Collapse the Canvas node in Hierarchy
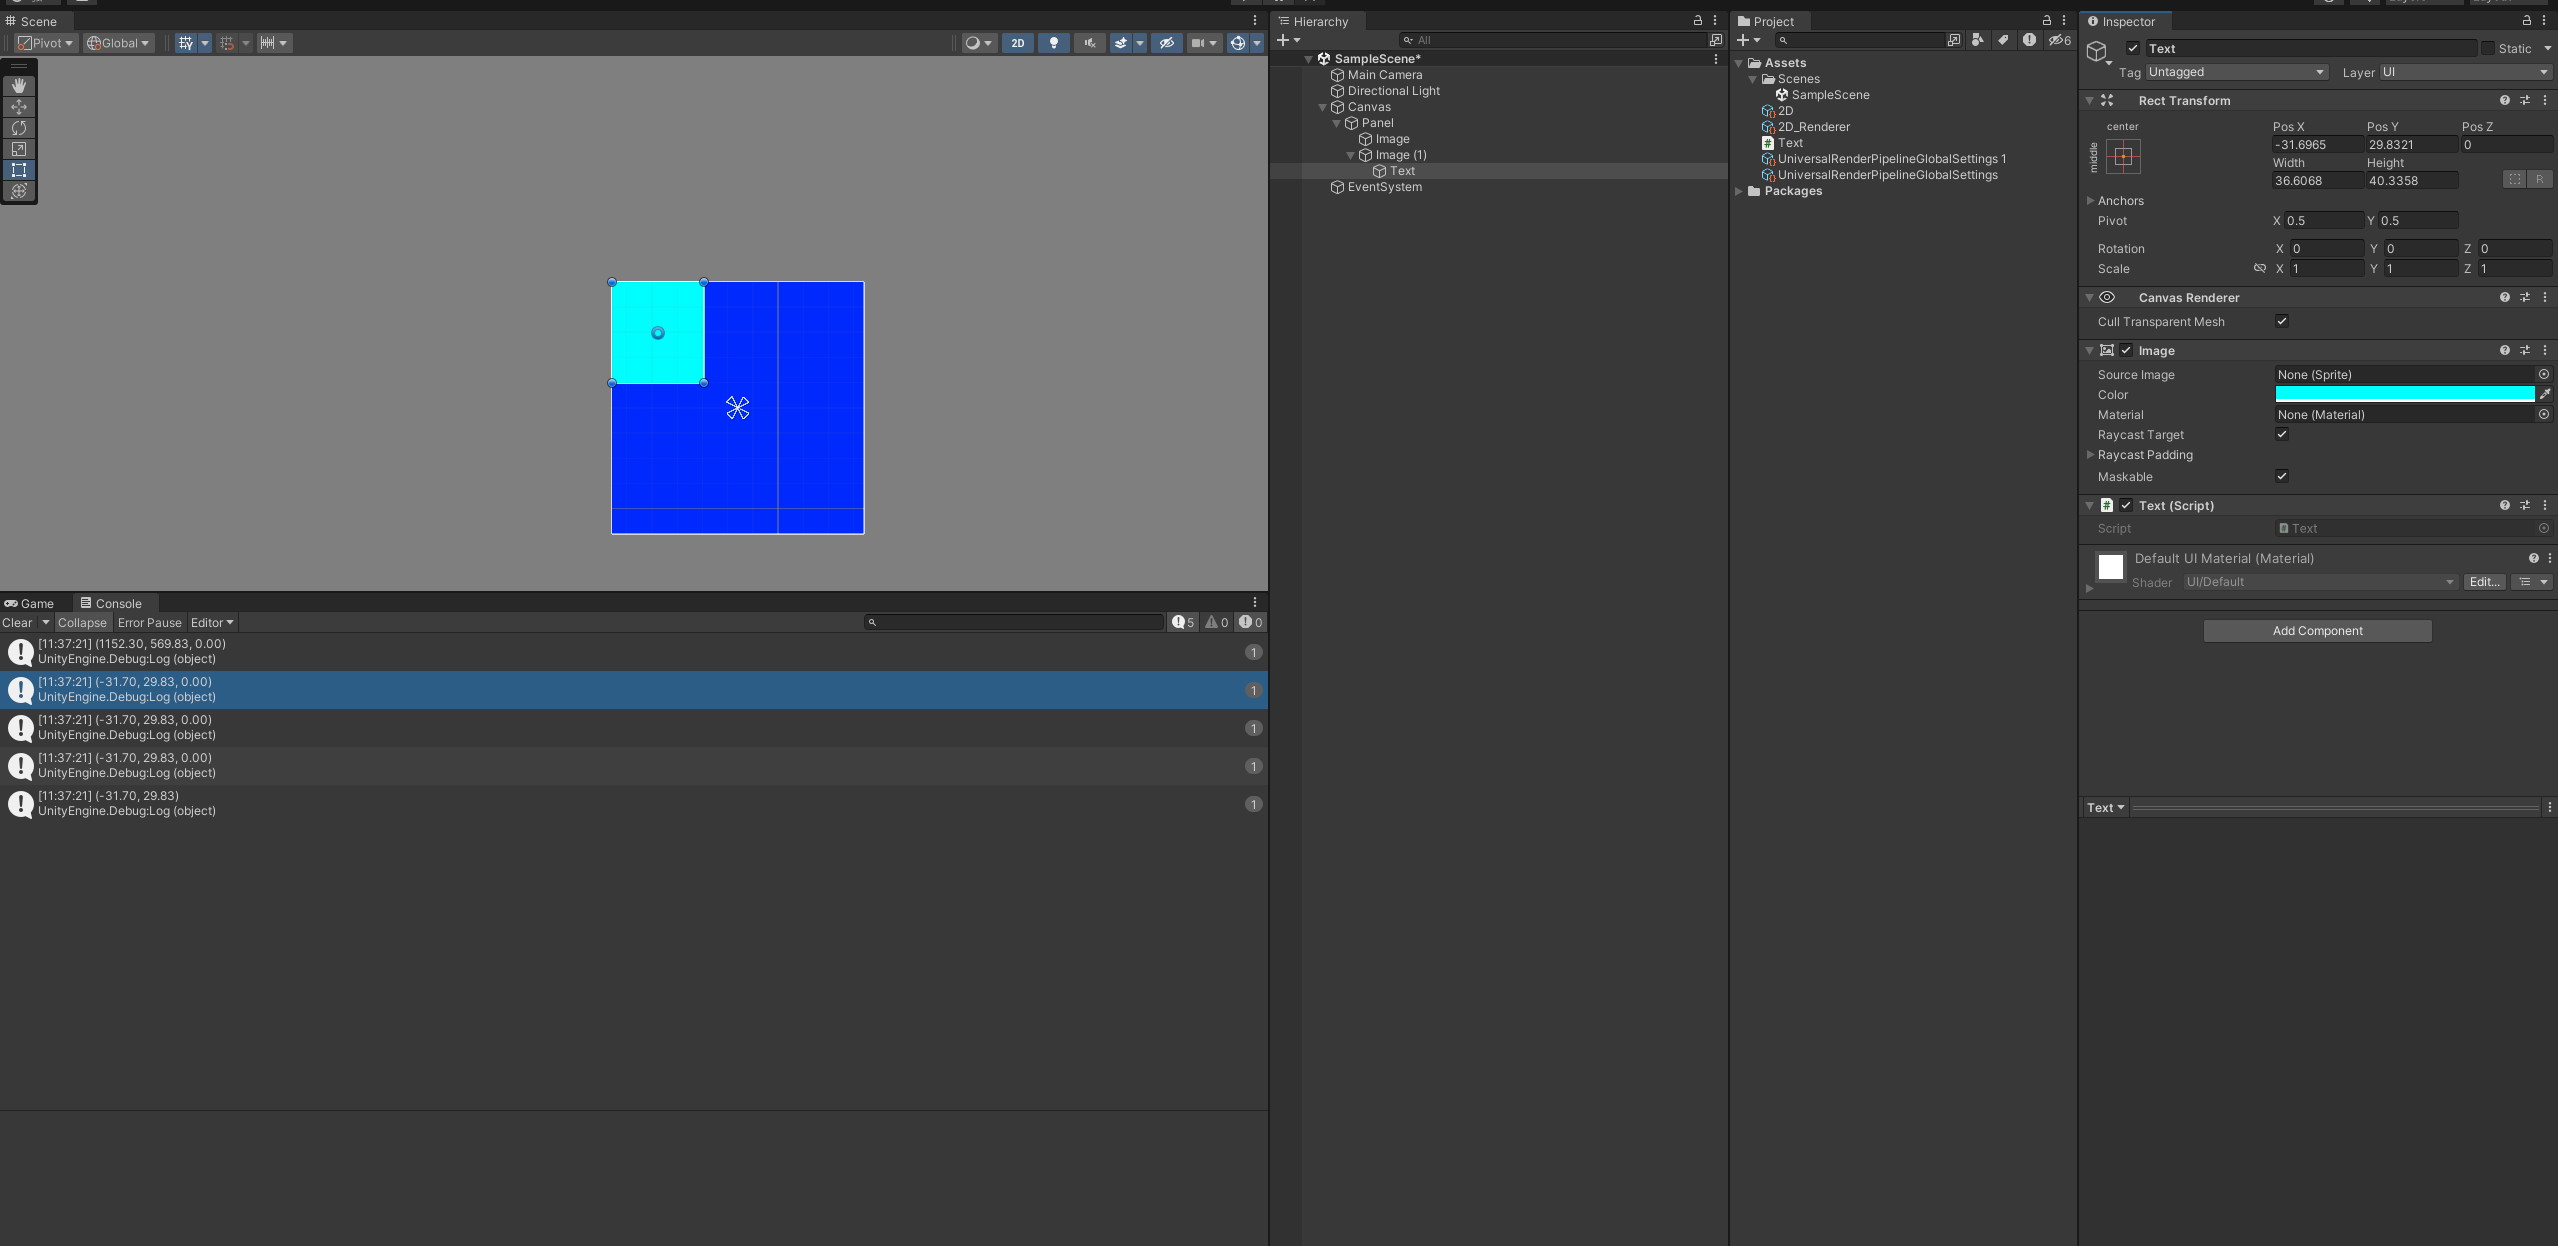Screen dimensions: 2558x1246 (x=1322, y=107)
